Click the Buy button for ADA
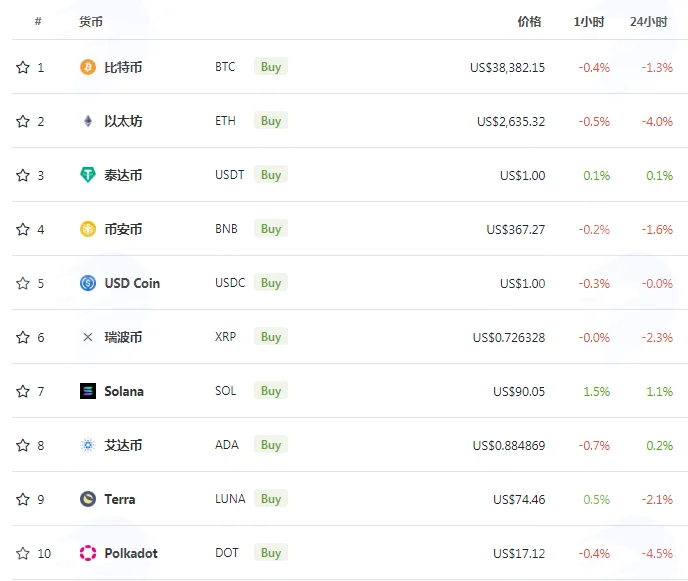Viewport: 688px width, 581px height. [x=271, y=445]
